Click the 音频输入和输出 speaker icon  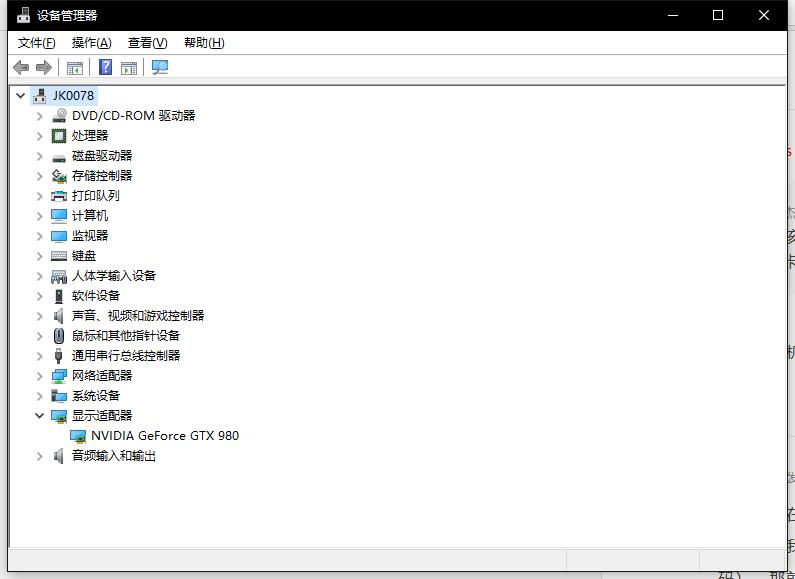59,456
